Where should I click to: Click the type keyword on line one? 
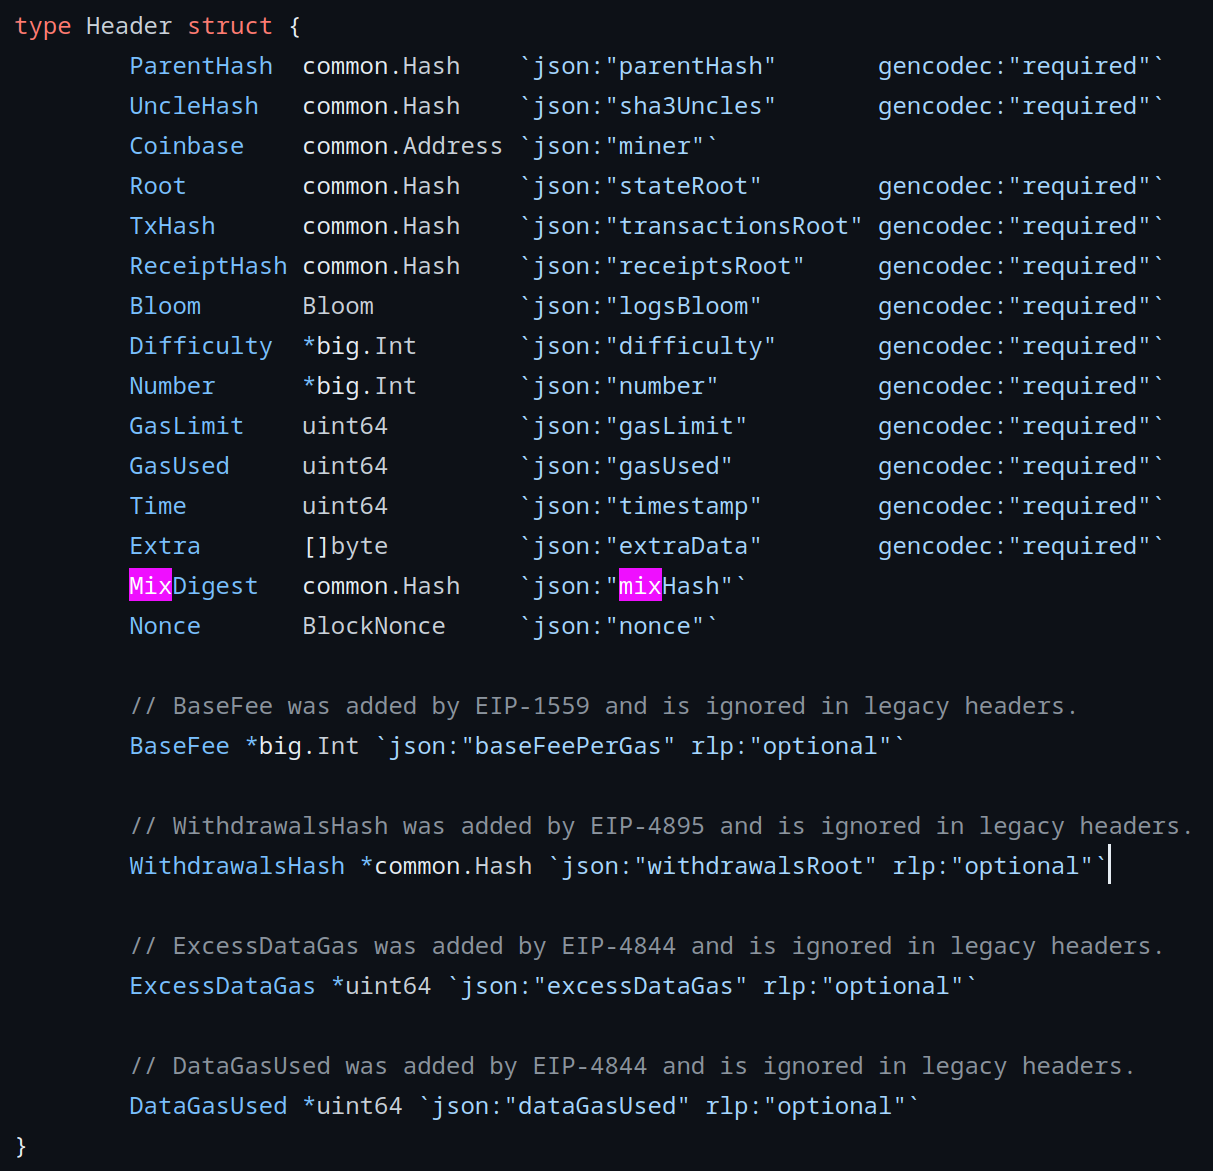tap(42, 25)
